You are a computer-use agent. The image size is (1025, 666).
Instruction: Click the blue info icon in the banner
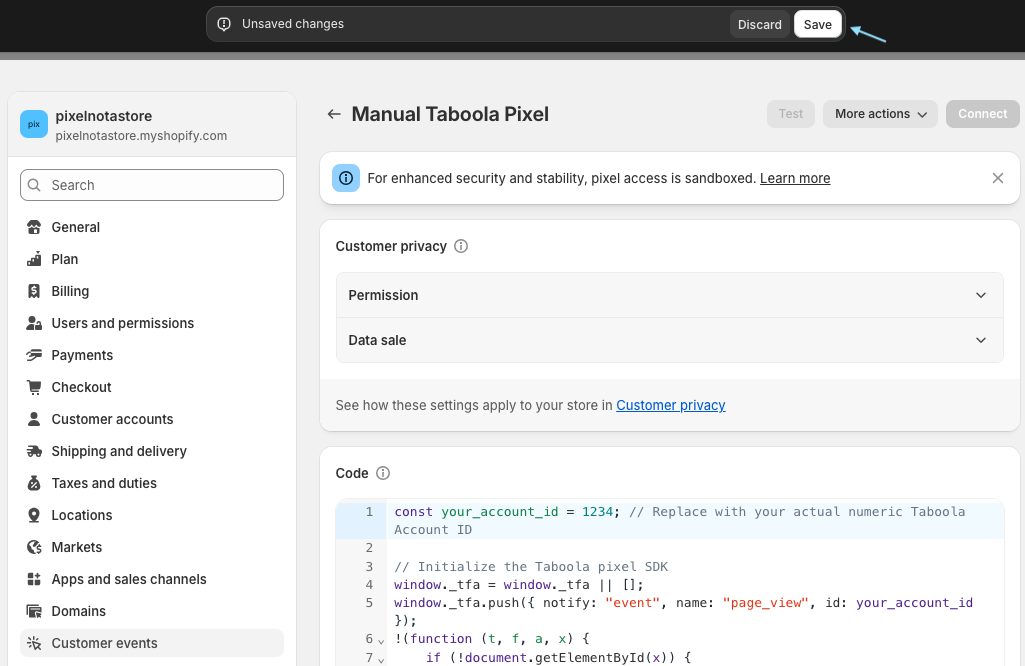point(346,178)
